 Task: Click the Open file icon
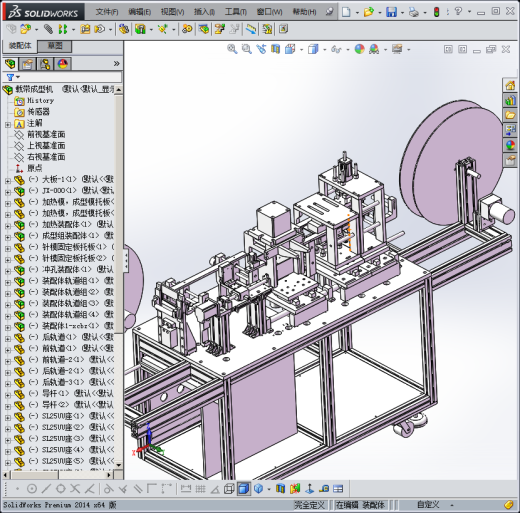368,12
